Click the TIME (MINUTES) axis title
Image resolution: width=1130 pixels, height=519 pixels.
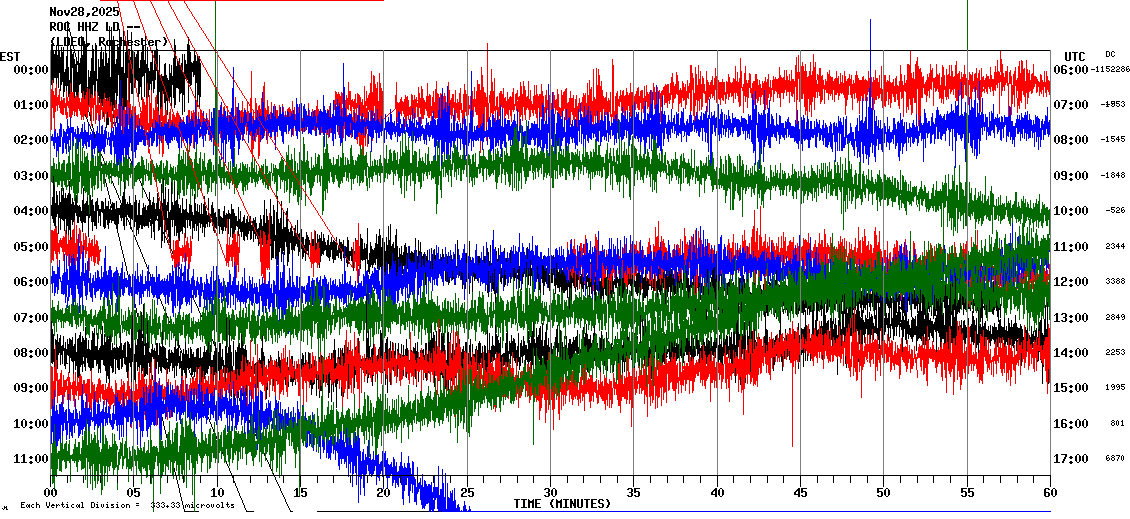562,504
